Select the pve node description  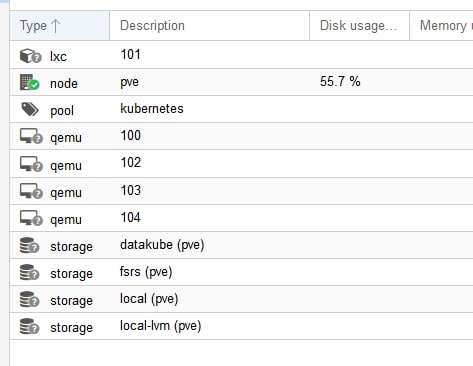[x=129, y=82]
